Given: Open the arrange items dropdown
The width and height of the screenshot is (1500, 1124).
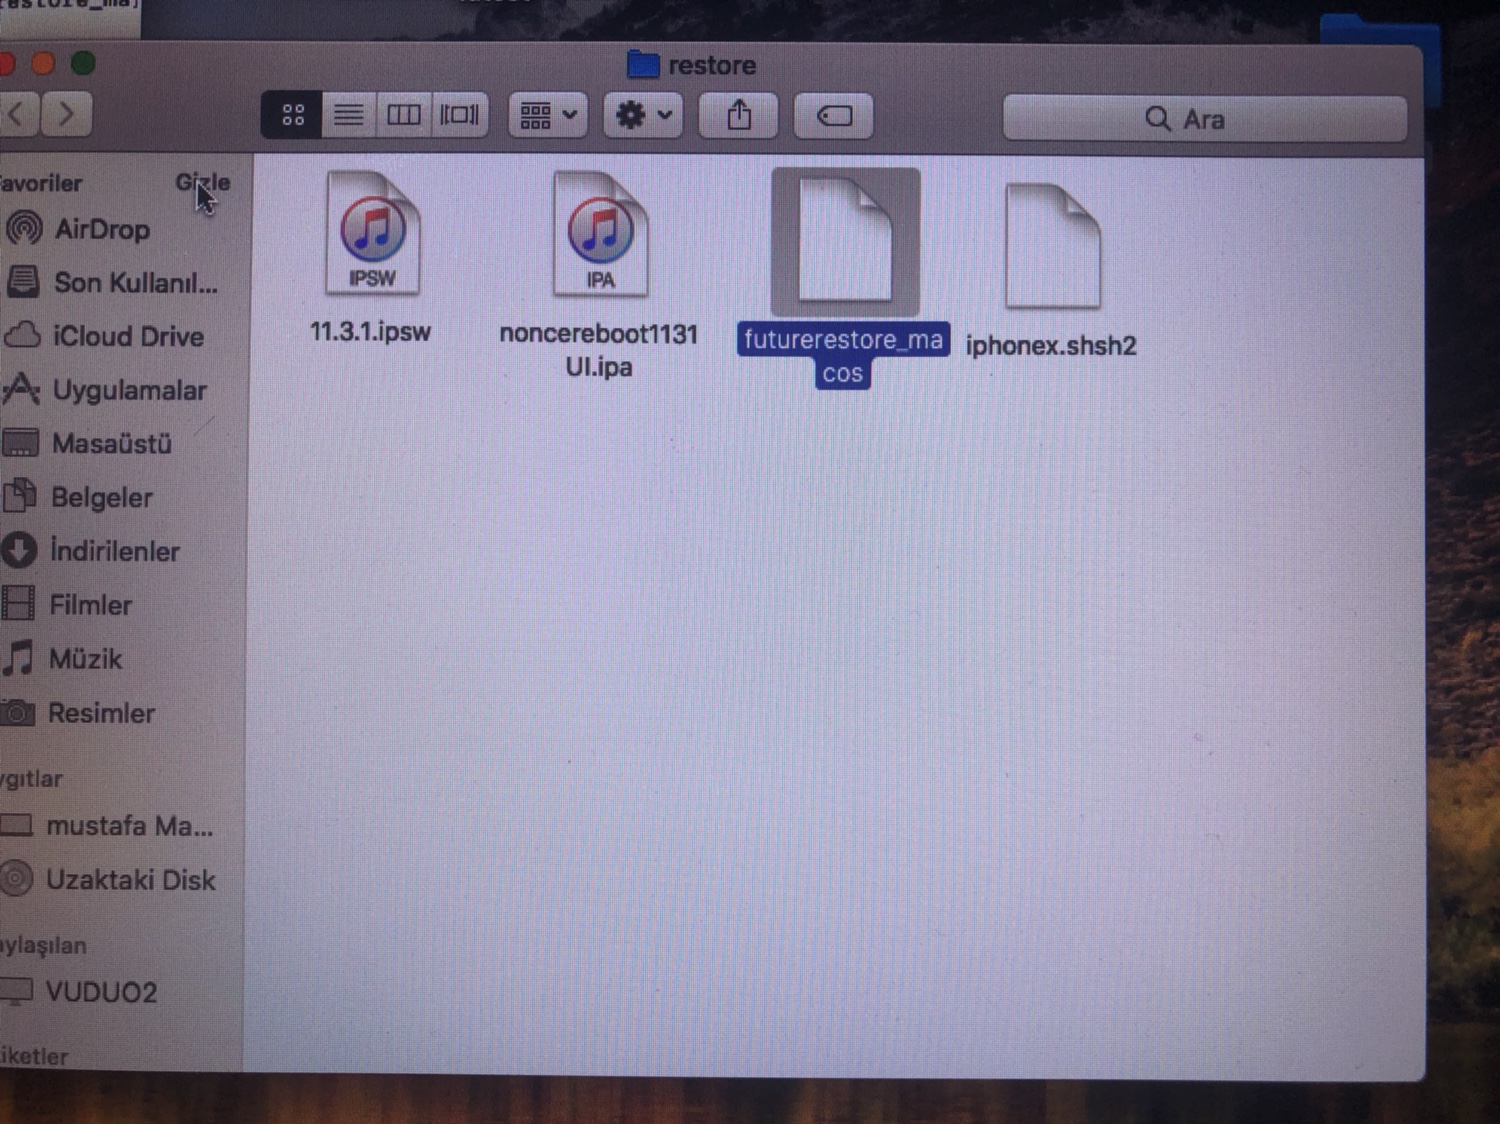Looking at the screenshot, I should coord(548,116).
